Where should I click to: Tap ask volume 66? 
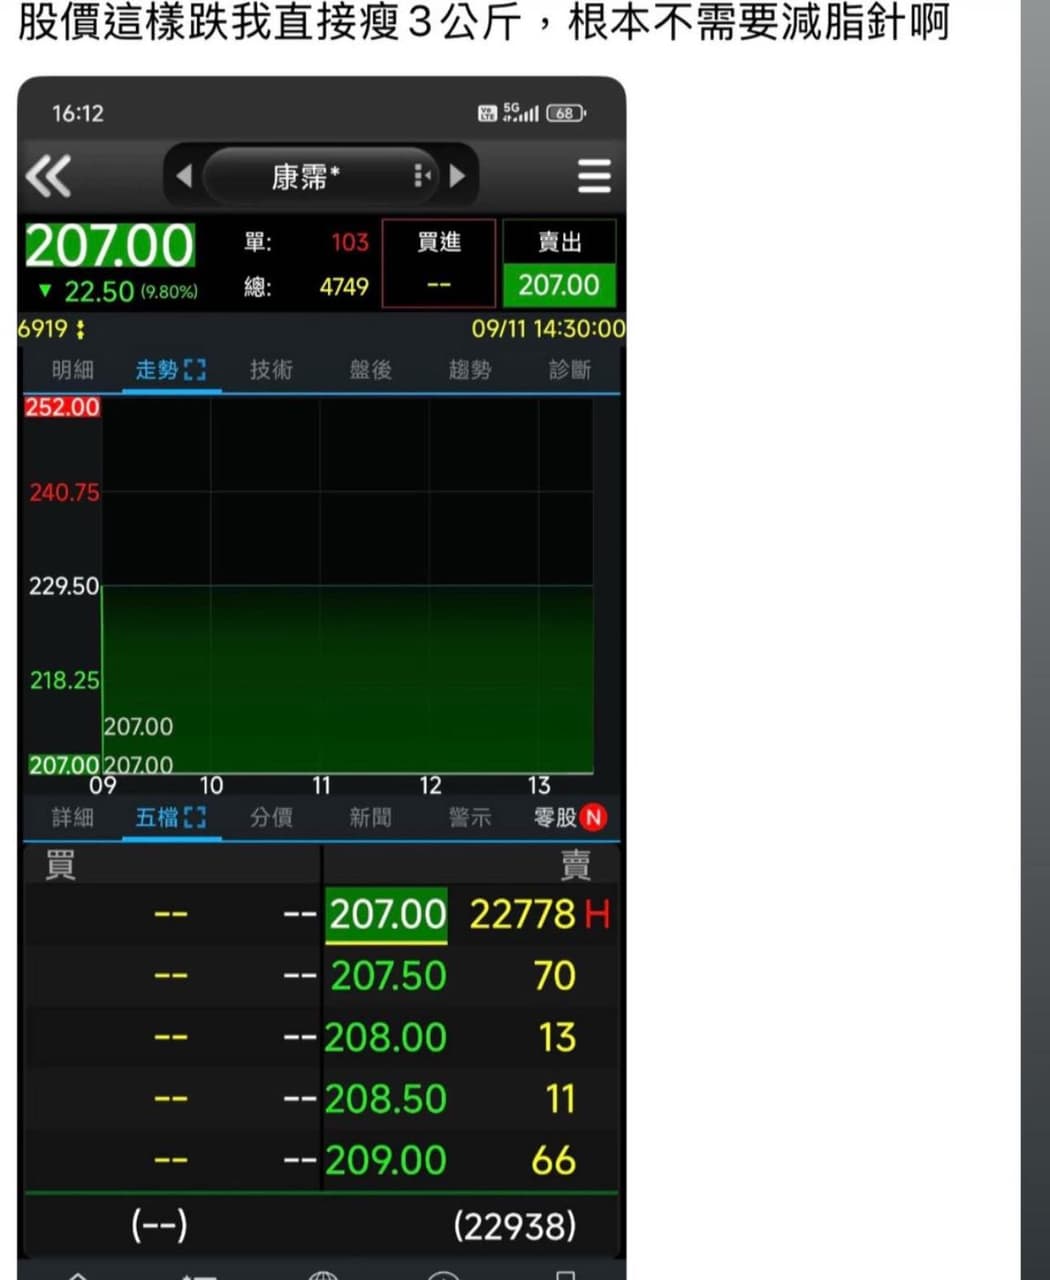(x=554, y=1161)
